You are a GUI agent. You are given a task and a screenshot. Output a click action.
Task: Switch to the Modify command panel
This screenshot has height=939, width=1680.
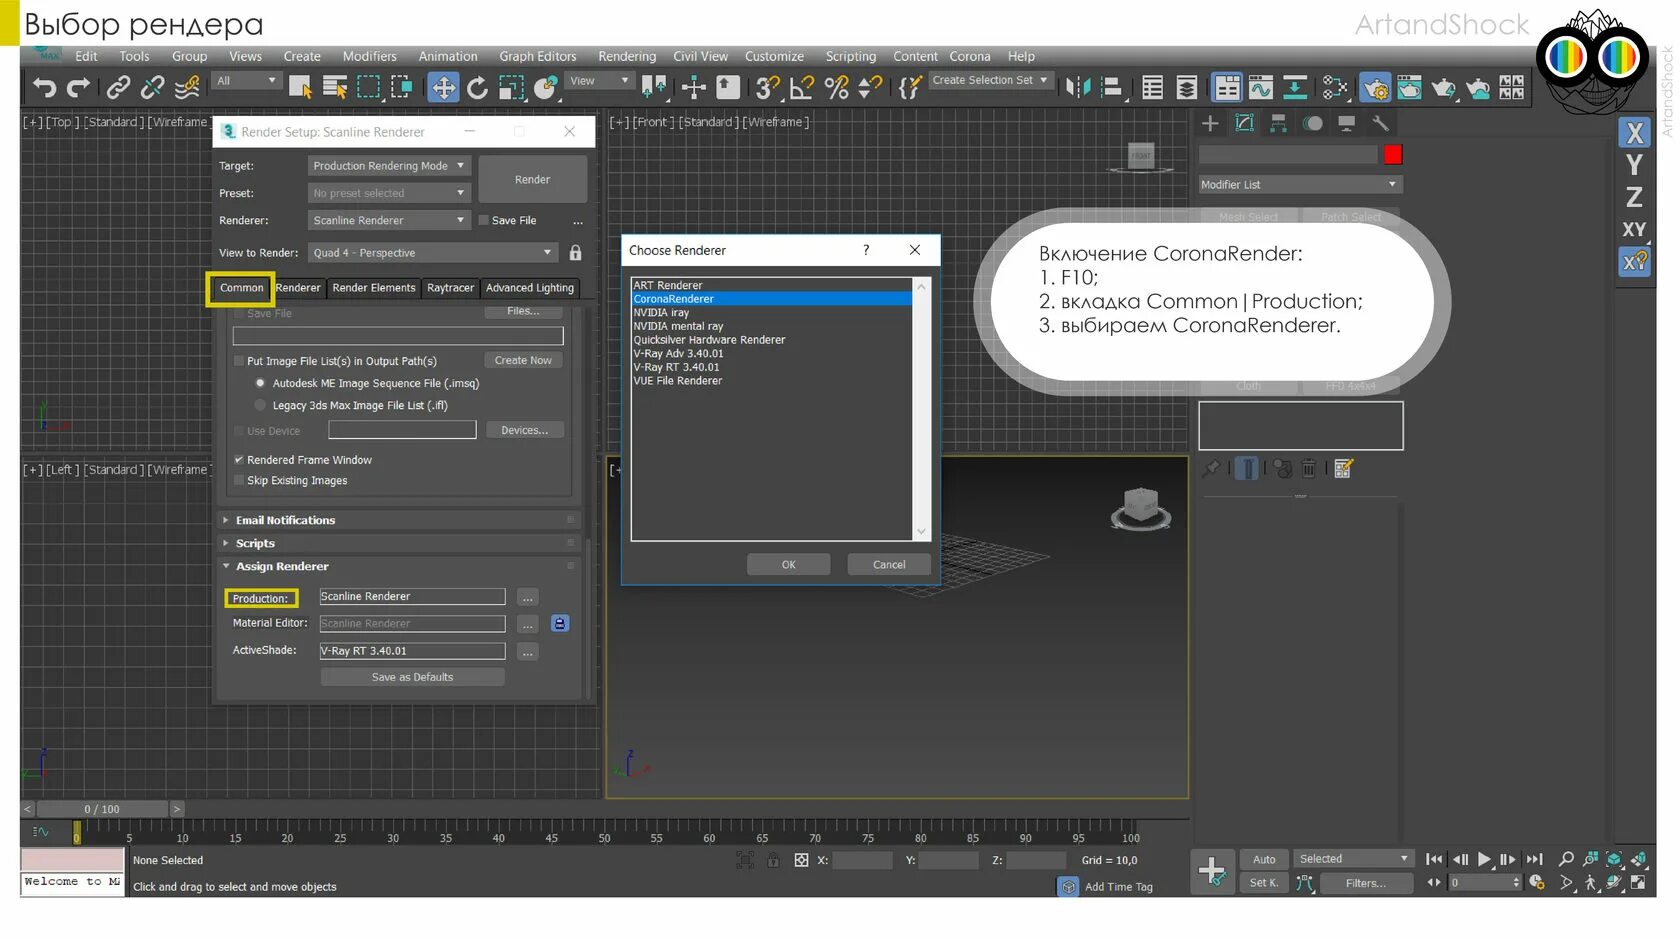(x=1244, y=124)
